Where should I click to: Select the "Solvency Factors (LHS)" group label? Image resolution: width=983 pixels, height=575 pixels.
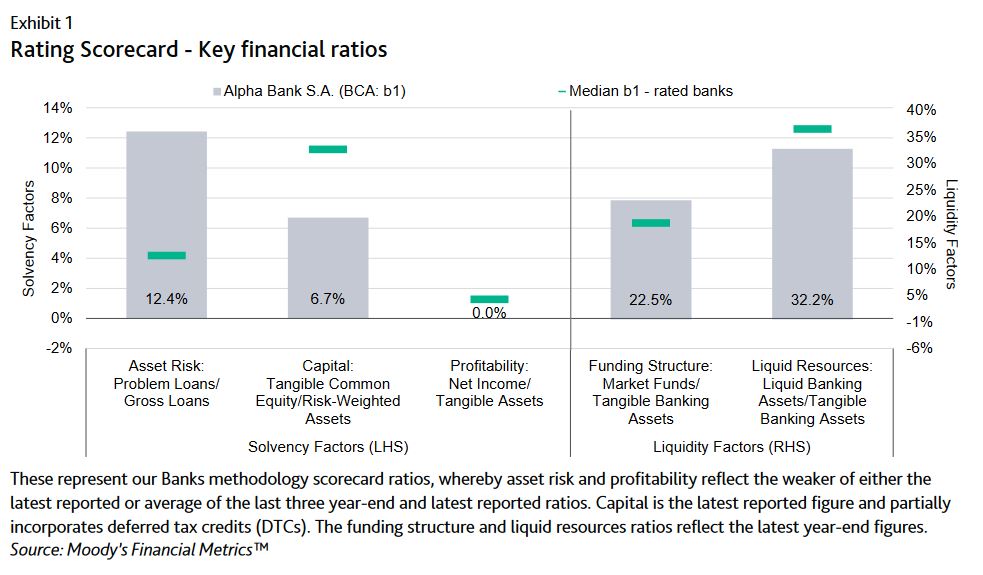(328, 446)
